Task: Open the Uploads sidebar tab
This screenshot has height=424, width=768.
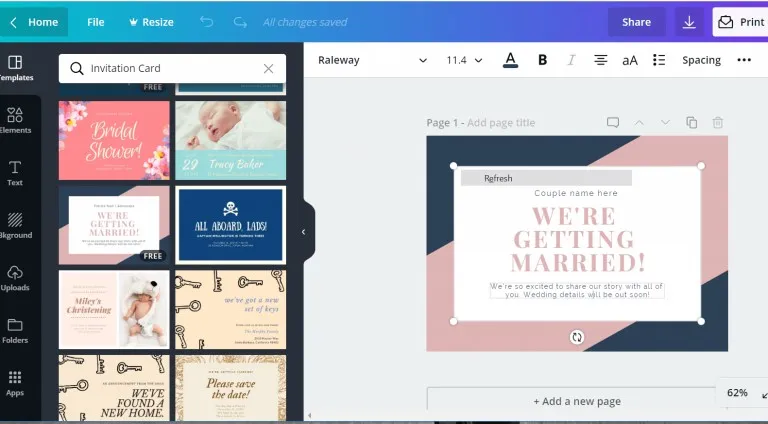Action: click(15, 278)
